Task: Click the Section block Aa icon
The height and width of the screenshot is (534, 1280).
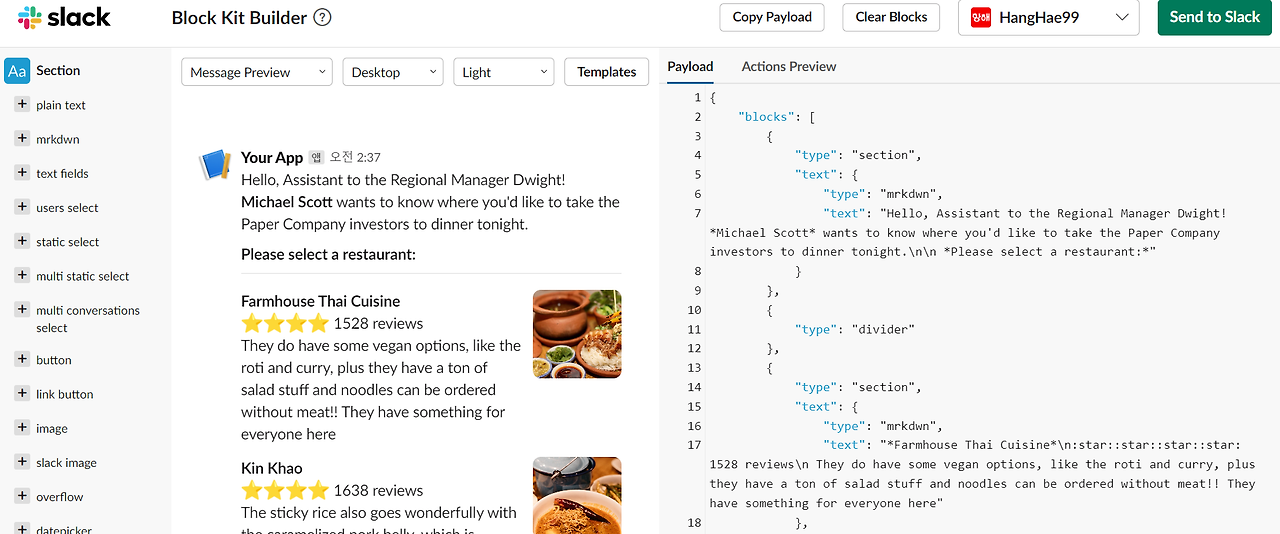Action: pyautogui.click(x=17, y=70)
